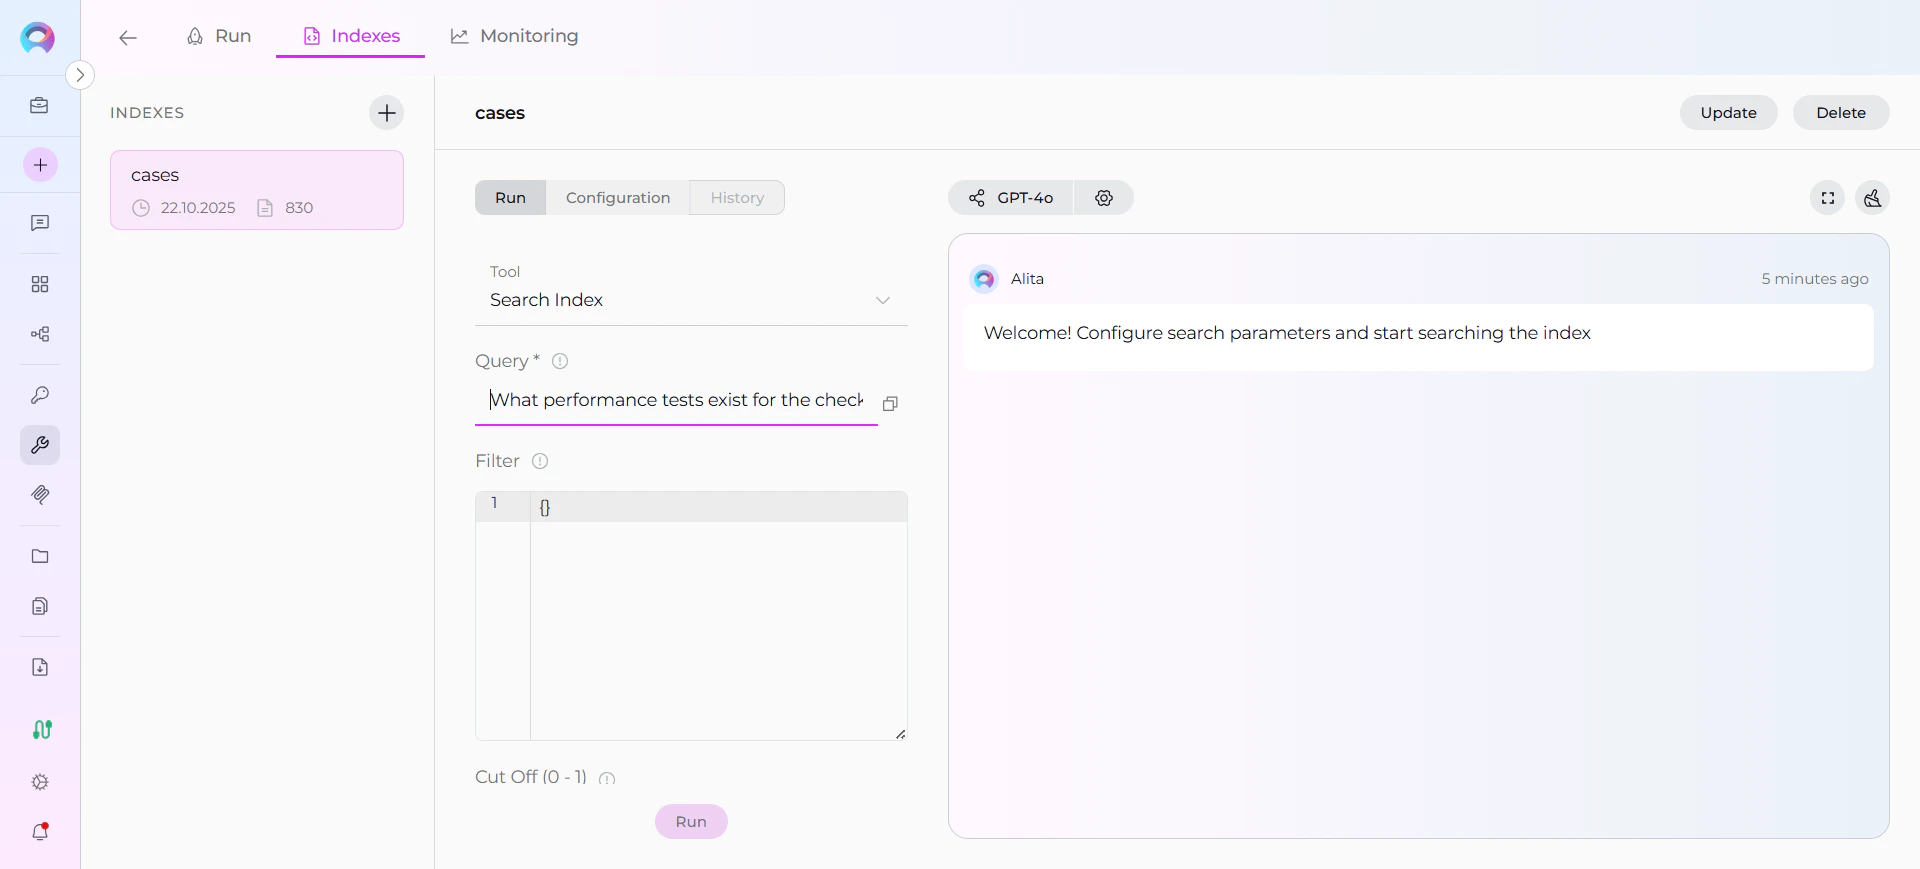Screen dimensions: 1920x869
Task: Click the 'cases' heading title
Action: 500,113
